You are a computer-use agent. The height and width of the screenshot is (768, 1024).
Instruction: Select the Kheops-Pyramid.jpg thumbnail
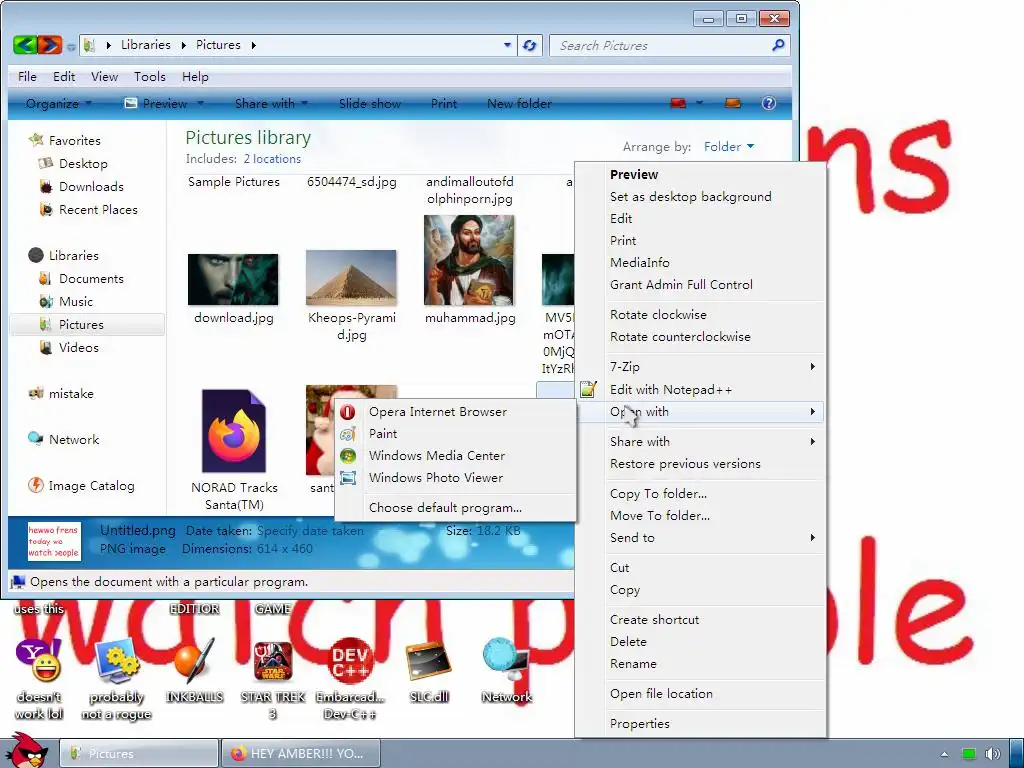351,278
